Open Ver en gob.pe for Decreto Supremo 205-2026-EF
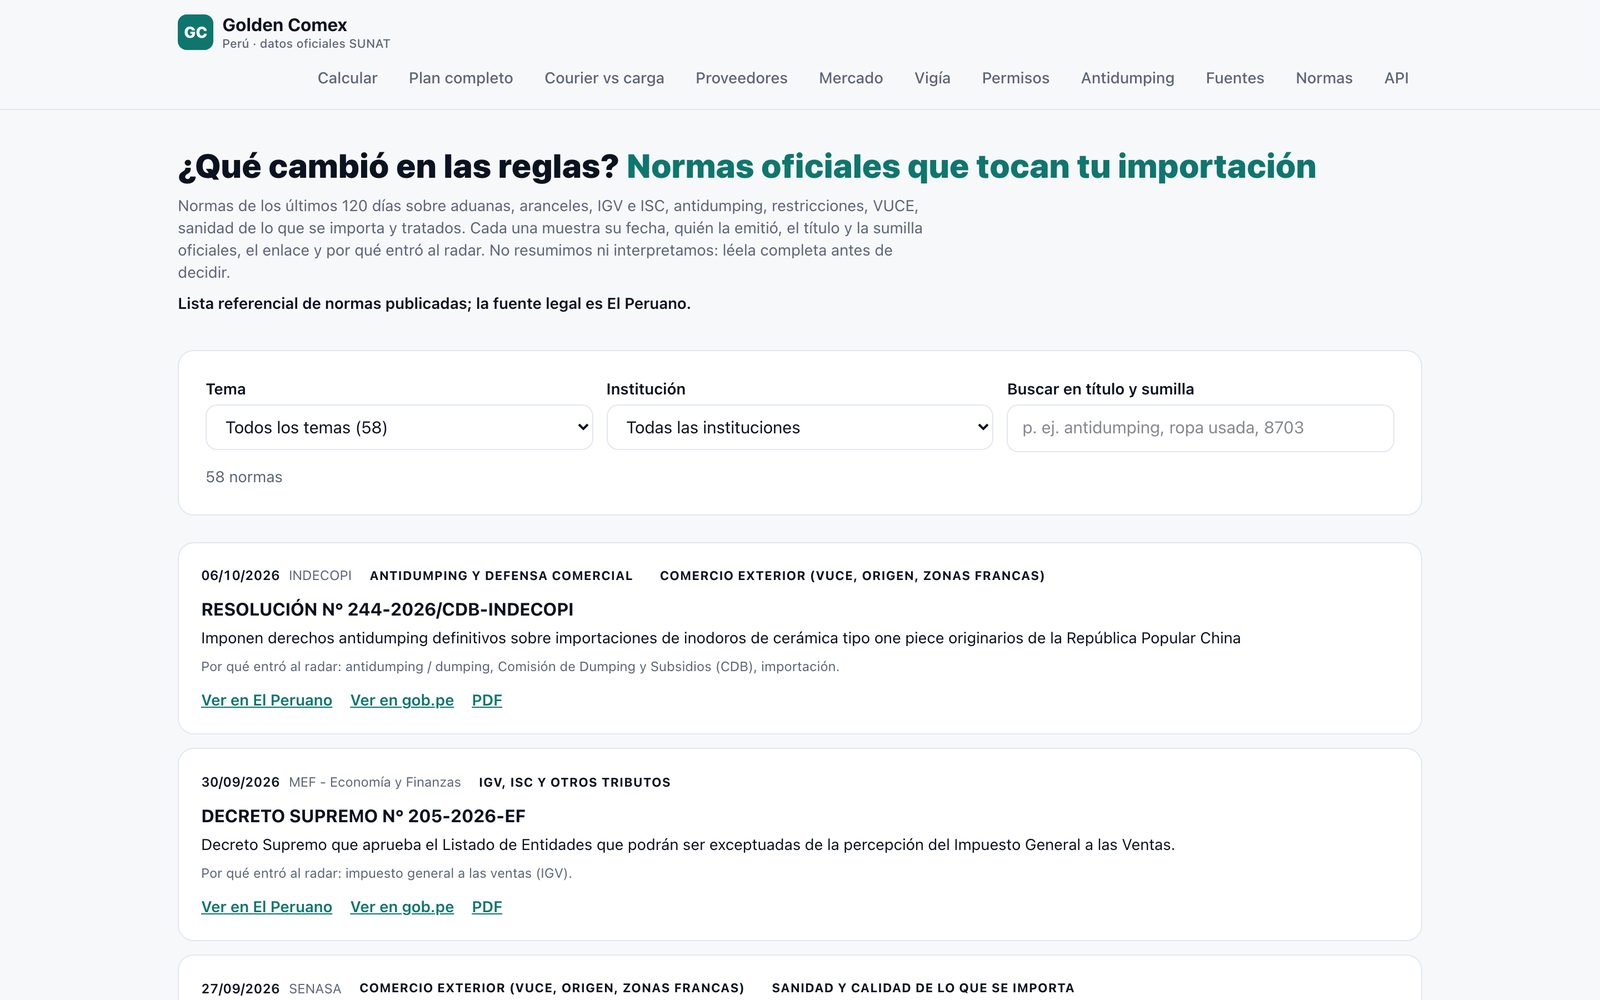 [x=402, y=907]
